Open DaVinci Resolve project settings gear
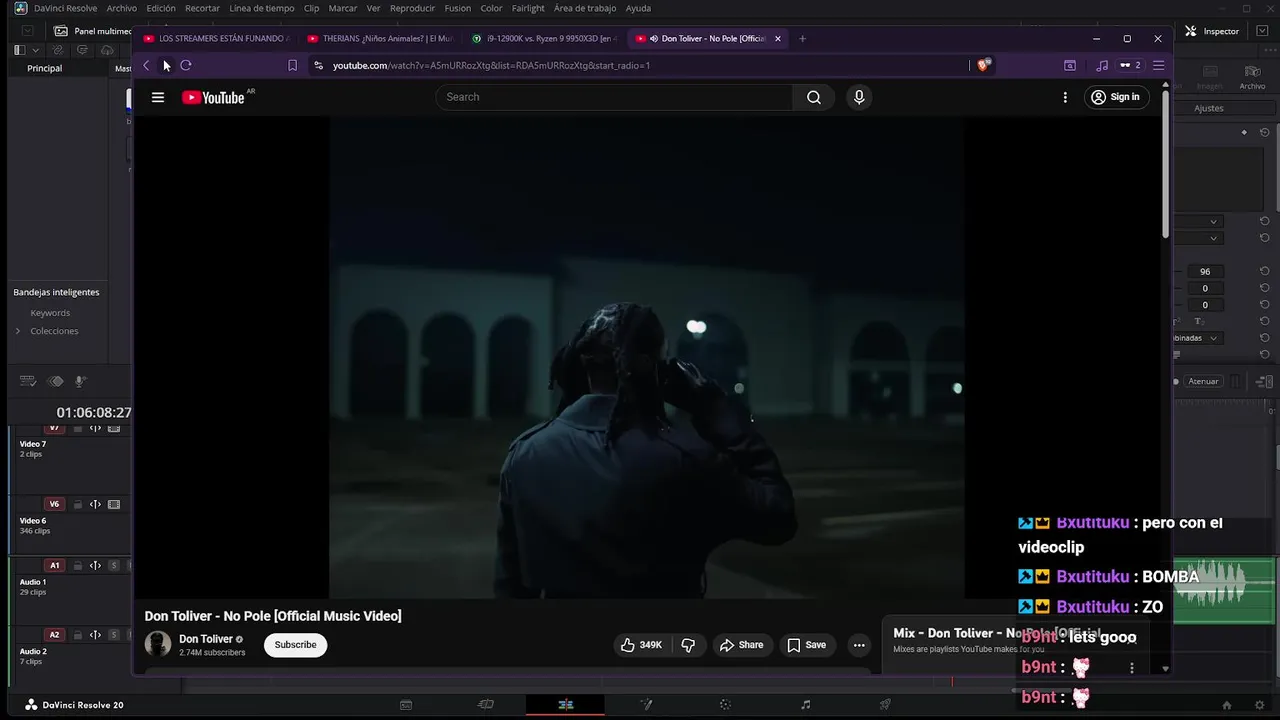Screen dimensions: 1280x720 [x=1258, y=705]
